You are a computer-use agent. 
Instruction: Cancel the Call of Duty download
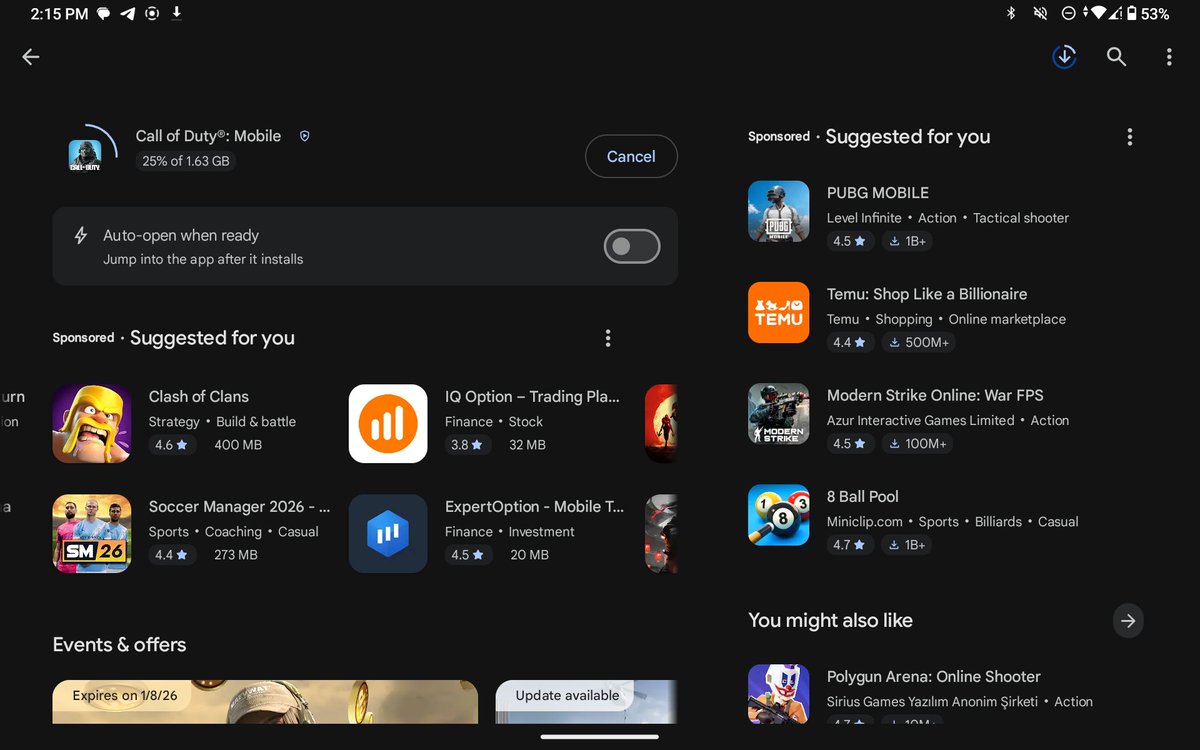click(x=631, y=156)
